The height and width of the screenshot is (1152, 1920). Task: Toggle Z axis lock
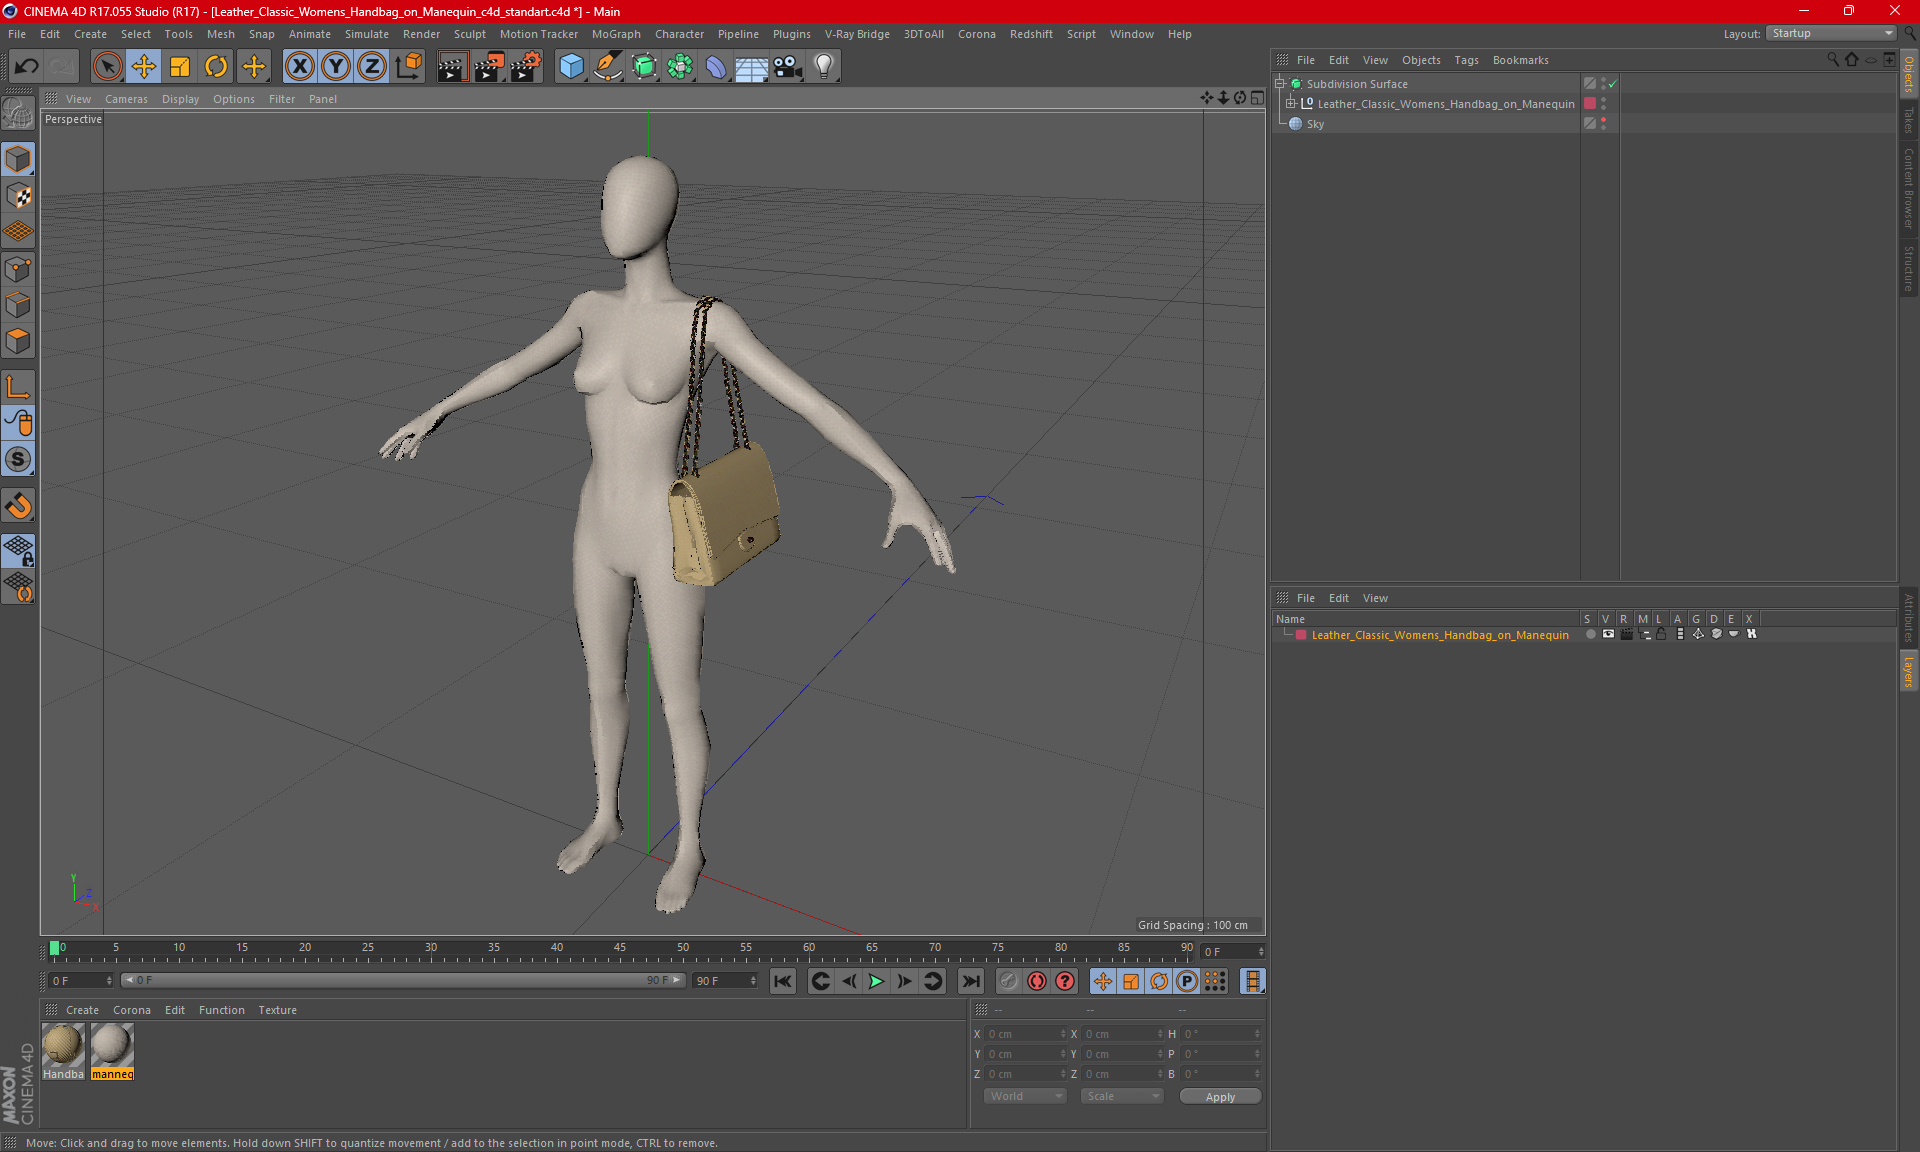point(372,67)
